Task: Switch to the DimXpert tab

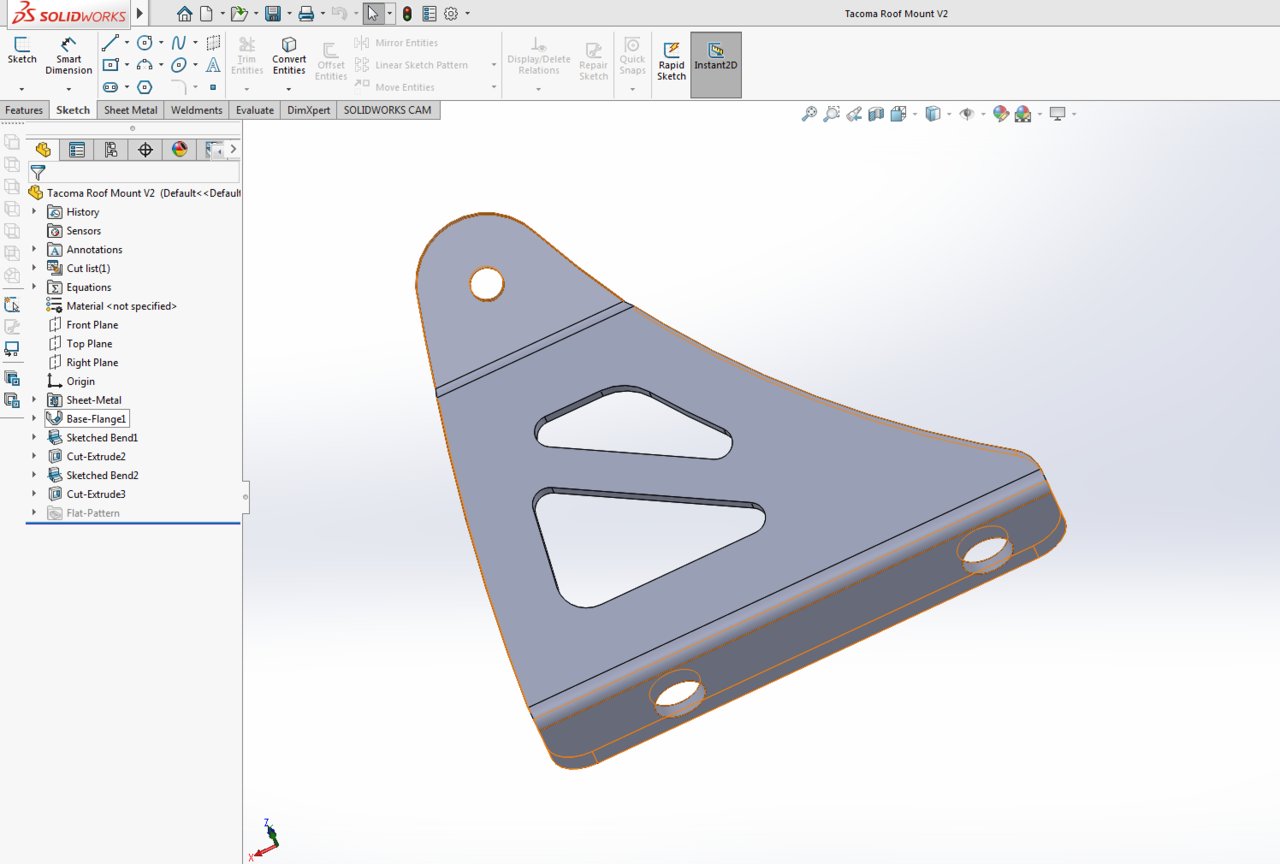Action: click(309, 110)
